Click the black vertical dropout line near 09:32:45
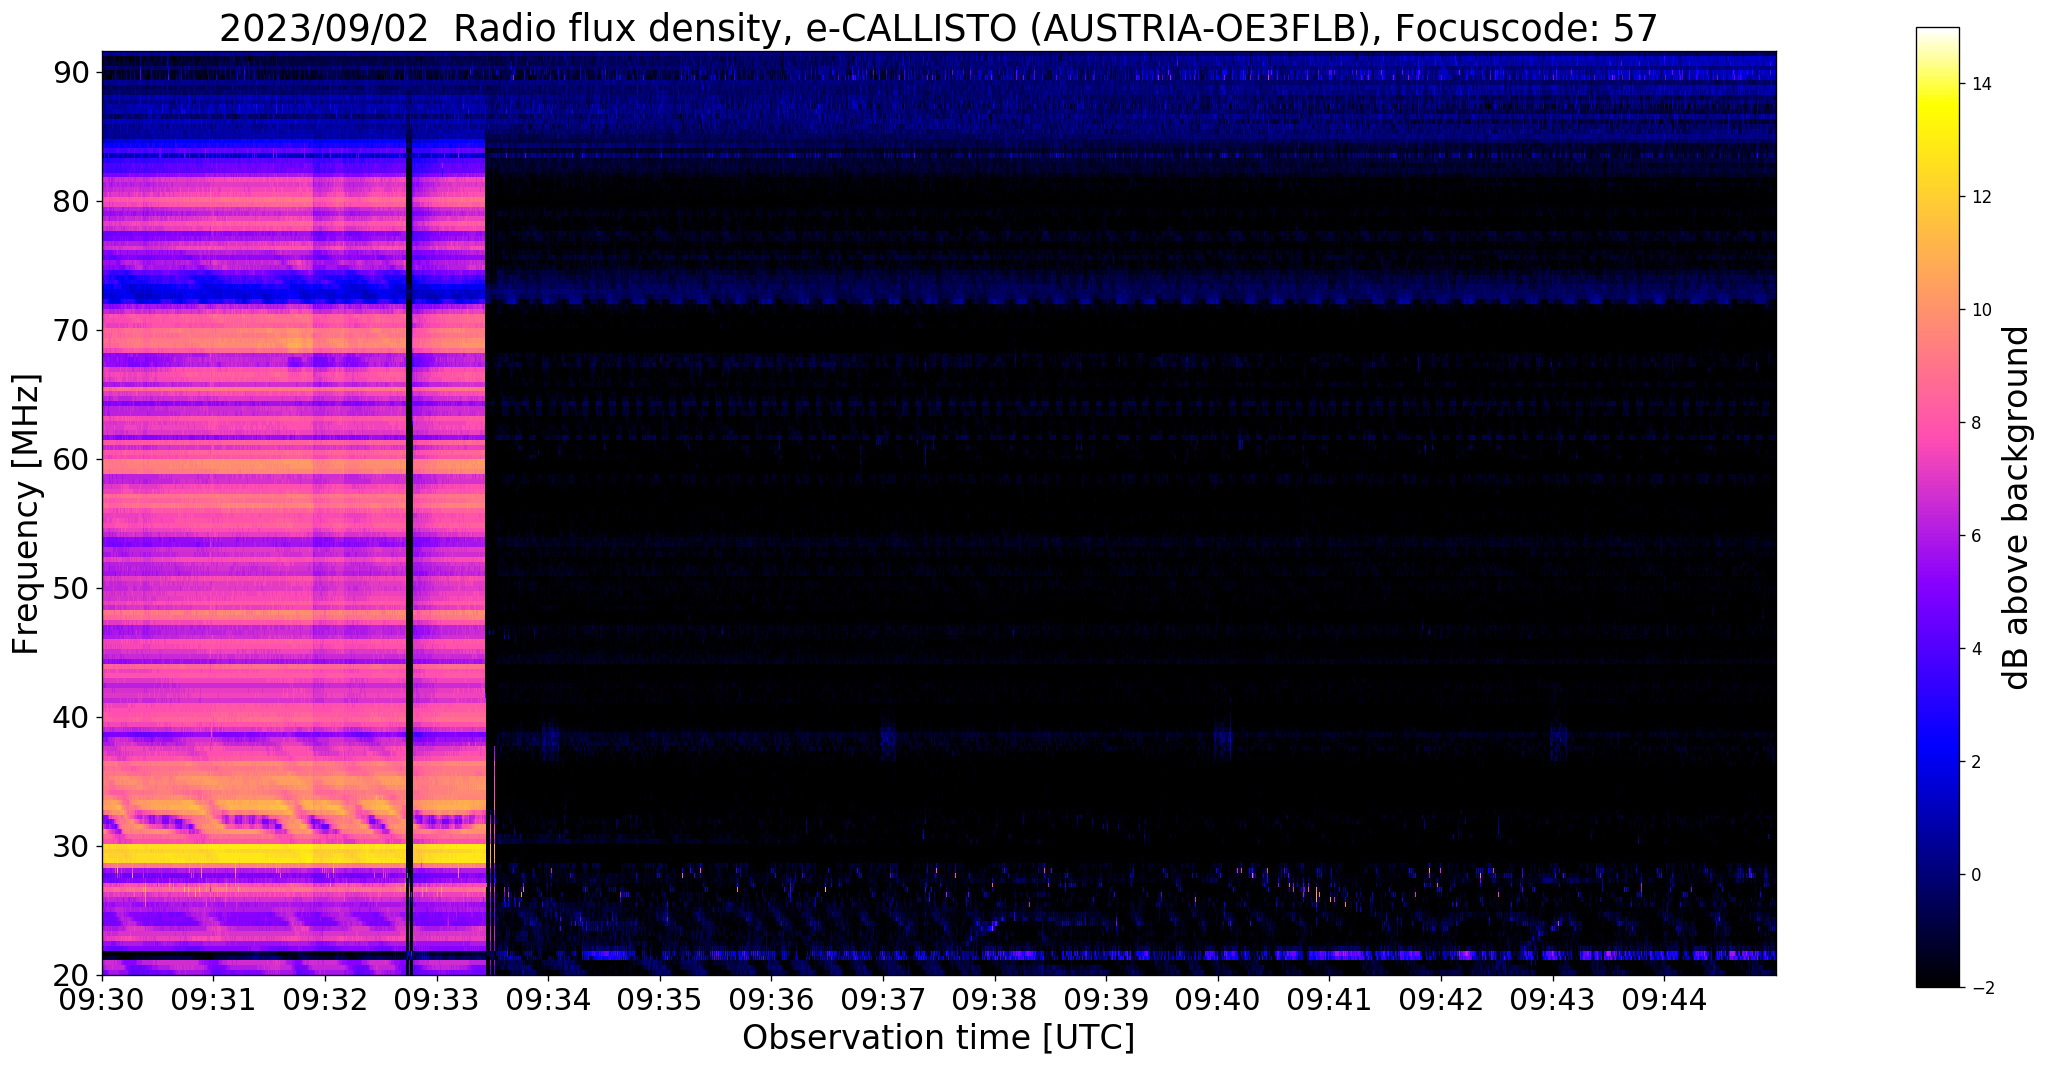This screenshot has width=2047, height=1067. [409, 550]
